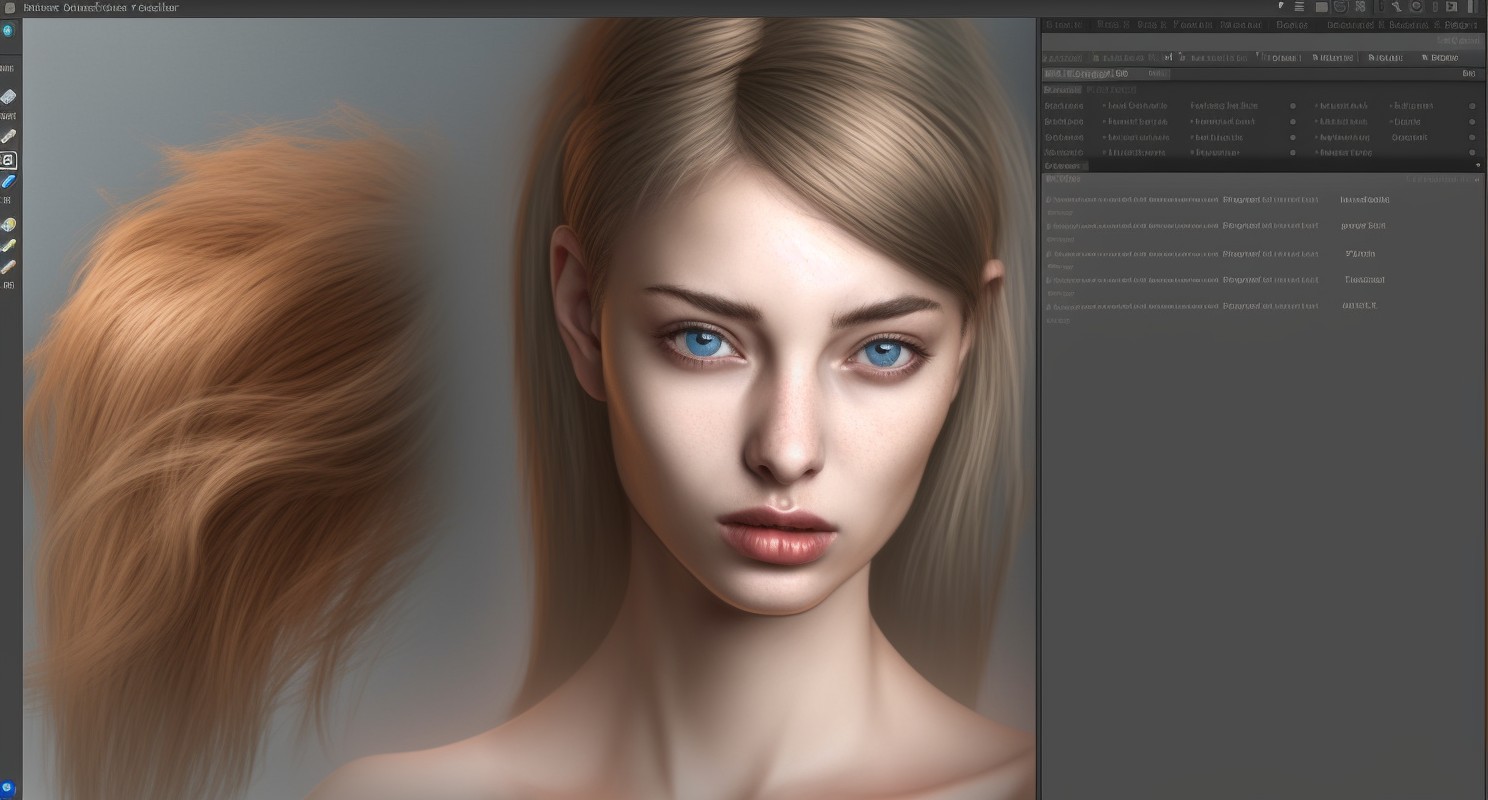Toggle the first row's far-right circle indicator

tap(1472, 106)
